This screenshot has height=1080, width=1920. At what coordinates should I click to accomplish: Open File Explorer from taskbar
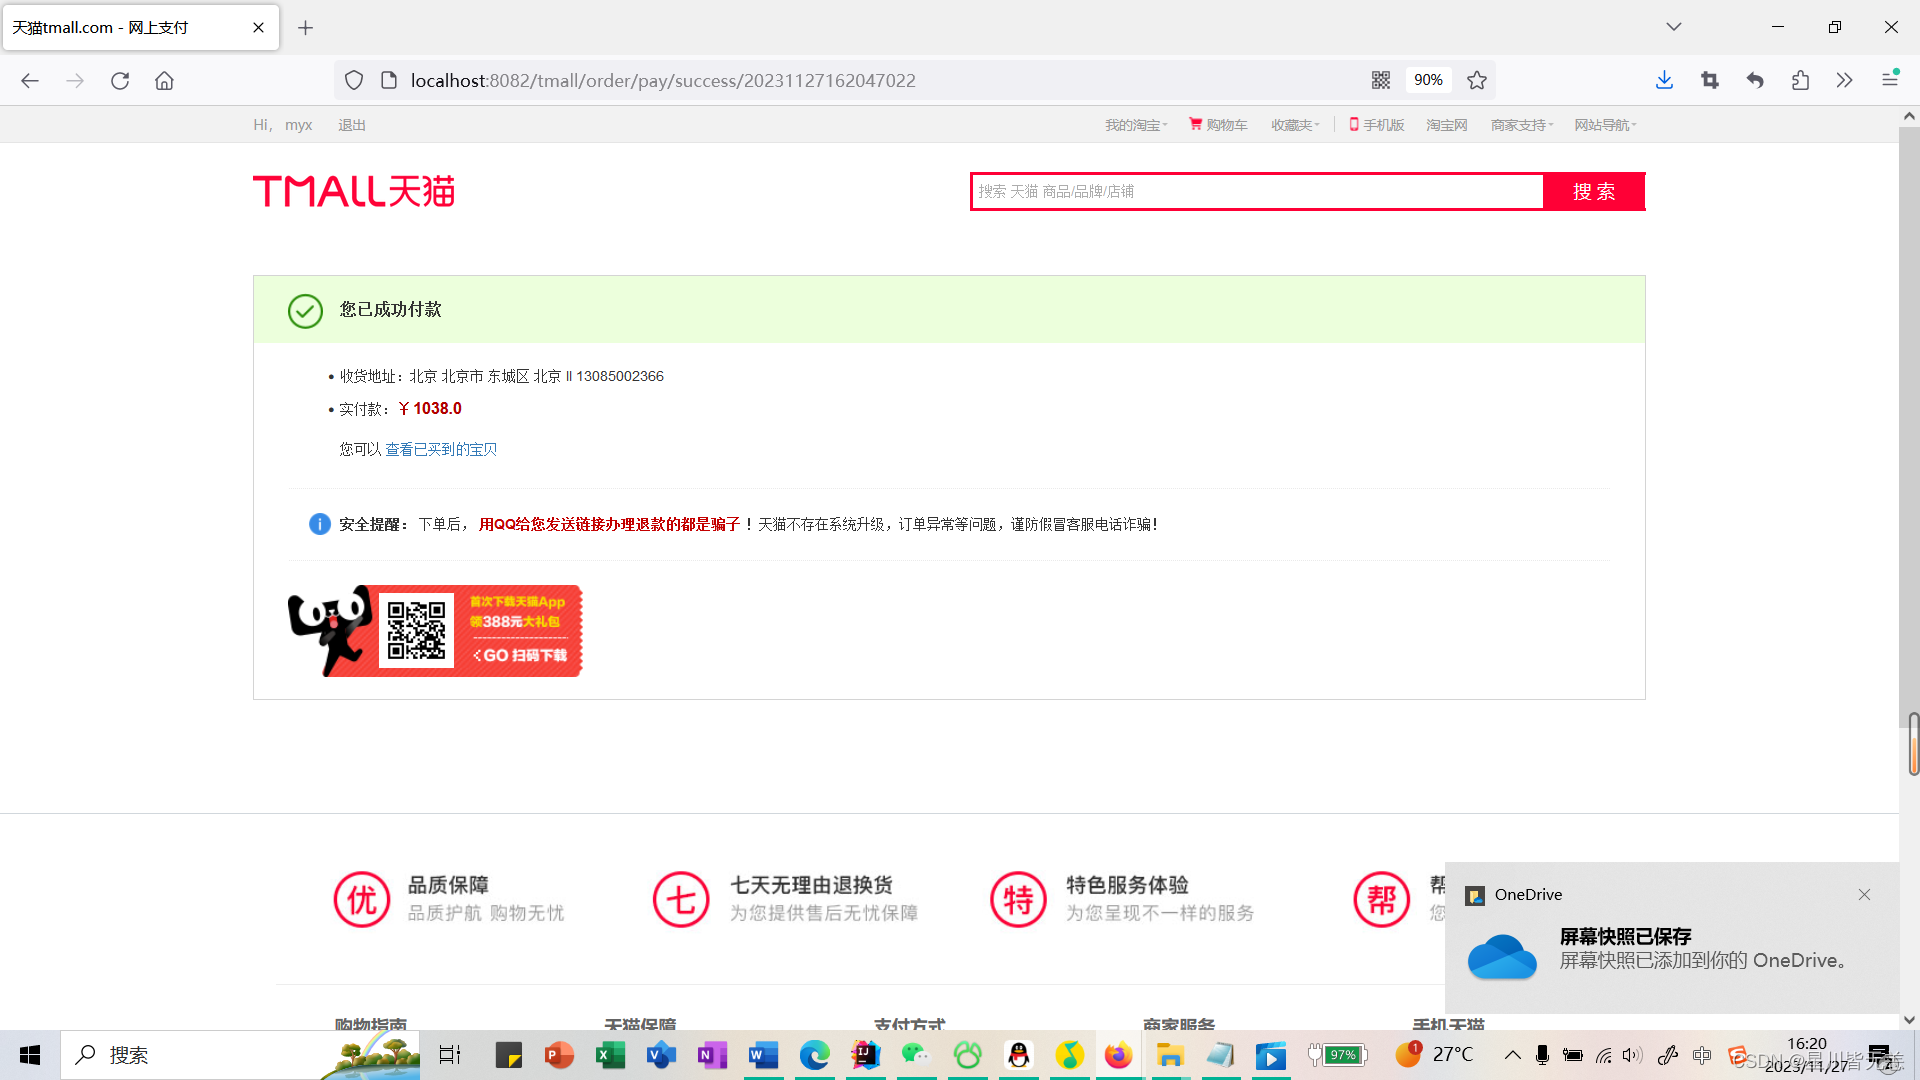[1170, 1055]
